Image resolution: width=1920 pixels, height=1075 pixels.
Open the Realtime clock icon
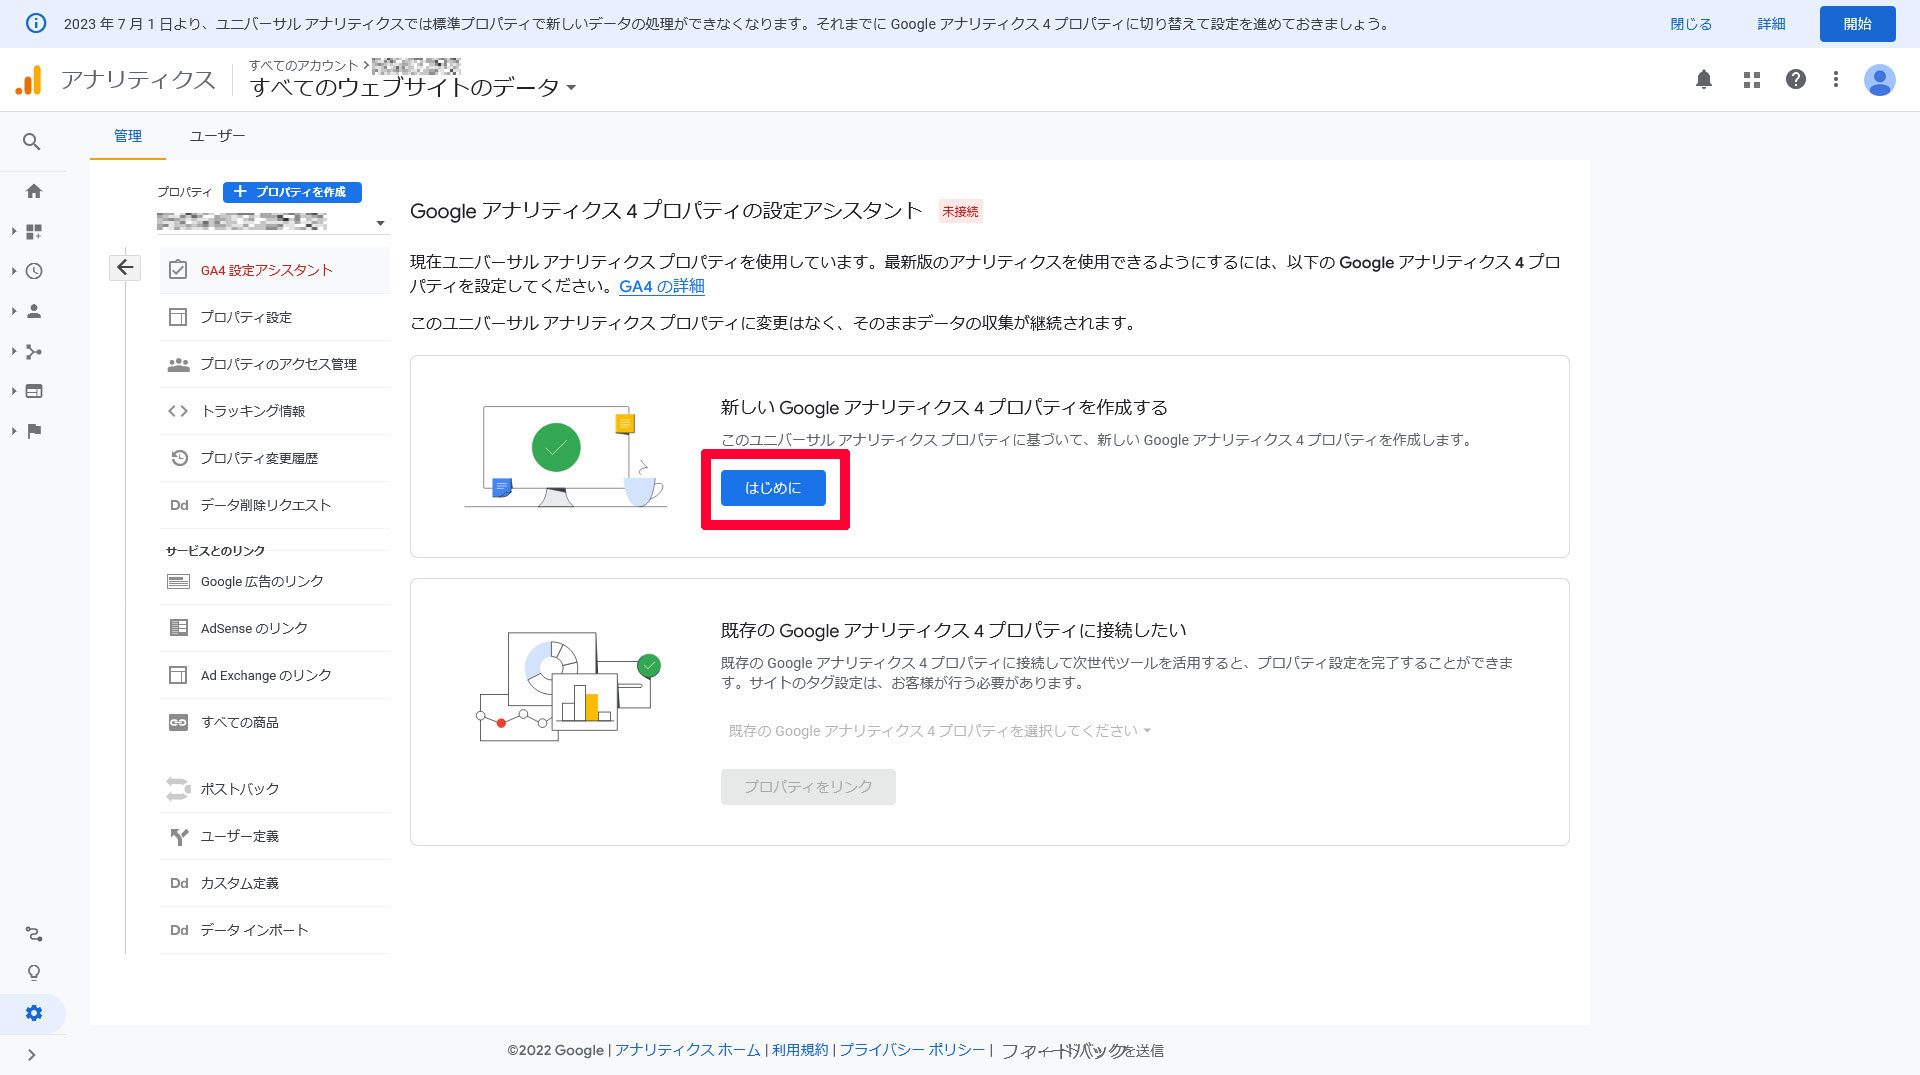(34, 271)
